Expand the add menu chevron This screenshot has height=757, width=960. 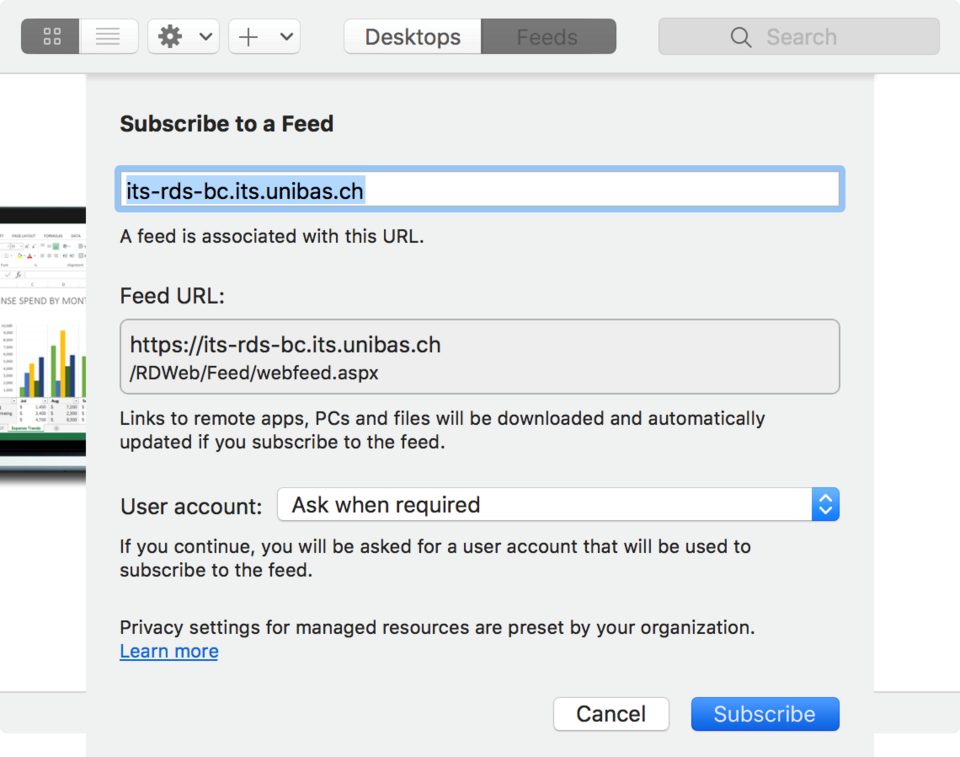[x=286, y=37]
